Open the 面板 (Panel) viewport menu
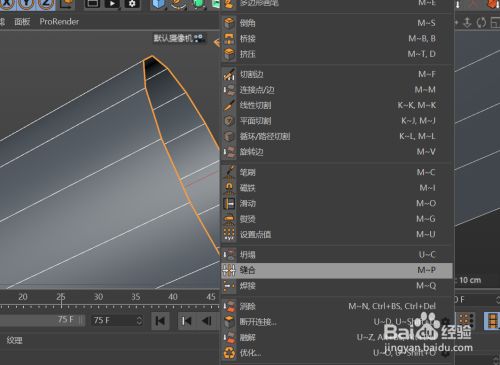 coord(22,22)
